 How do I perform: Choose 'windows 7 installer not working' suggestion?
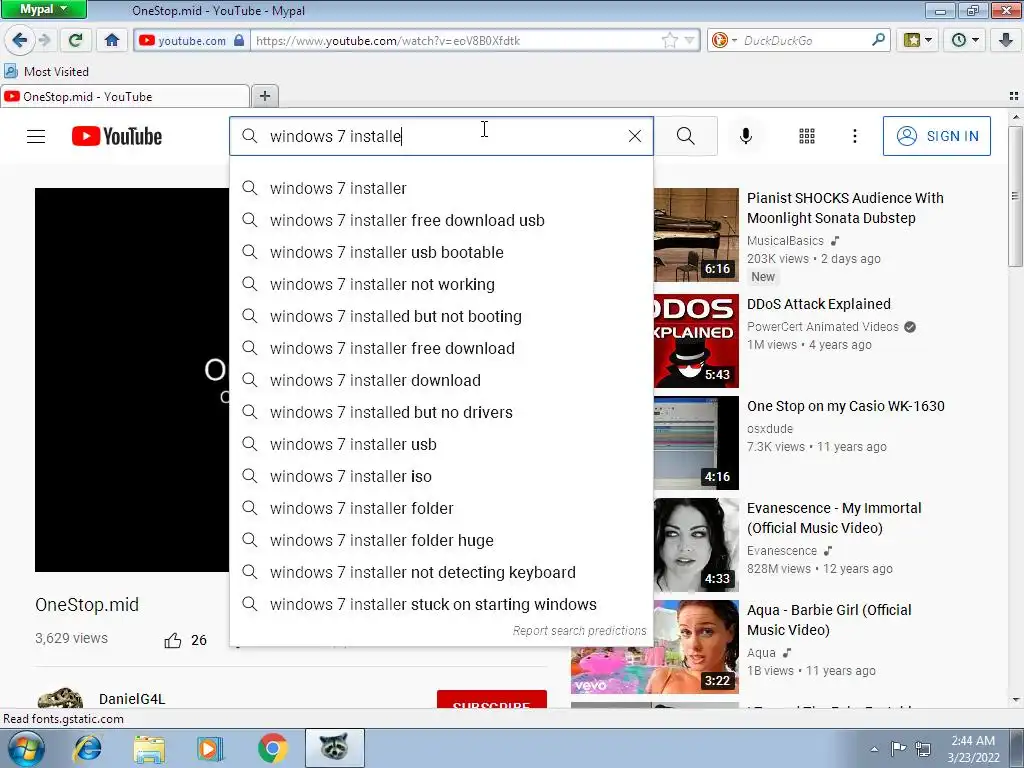tap(441, 284)
